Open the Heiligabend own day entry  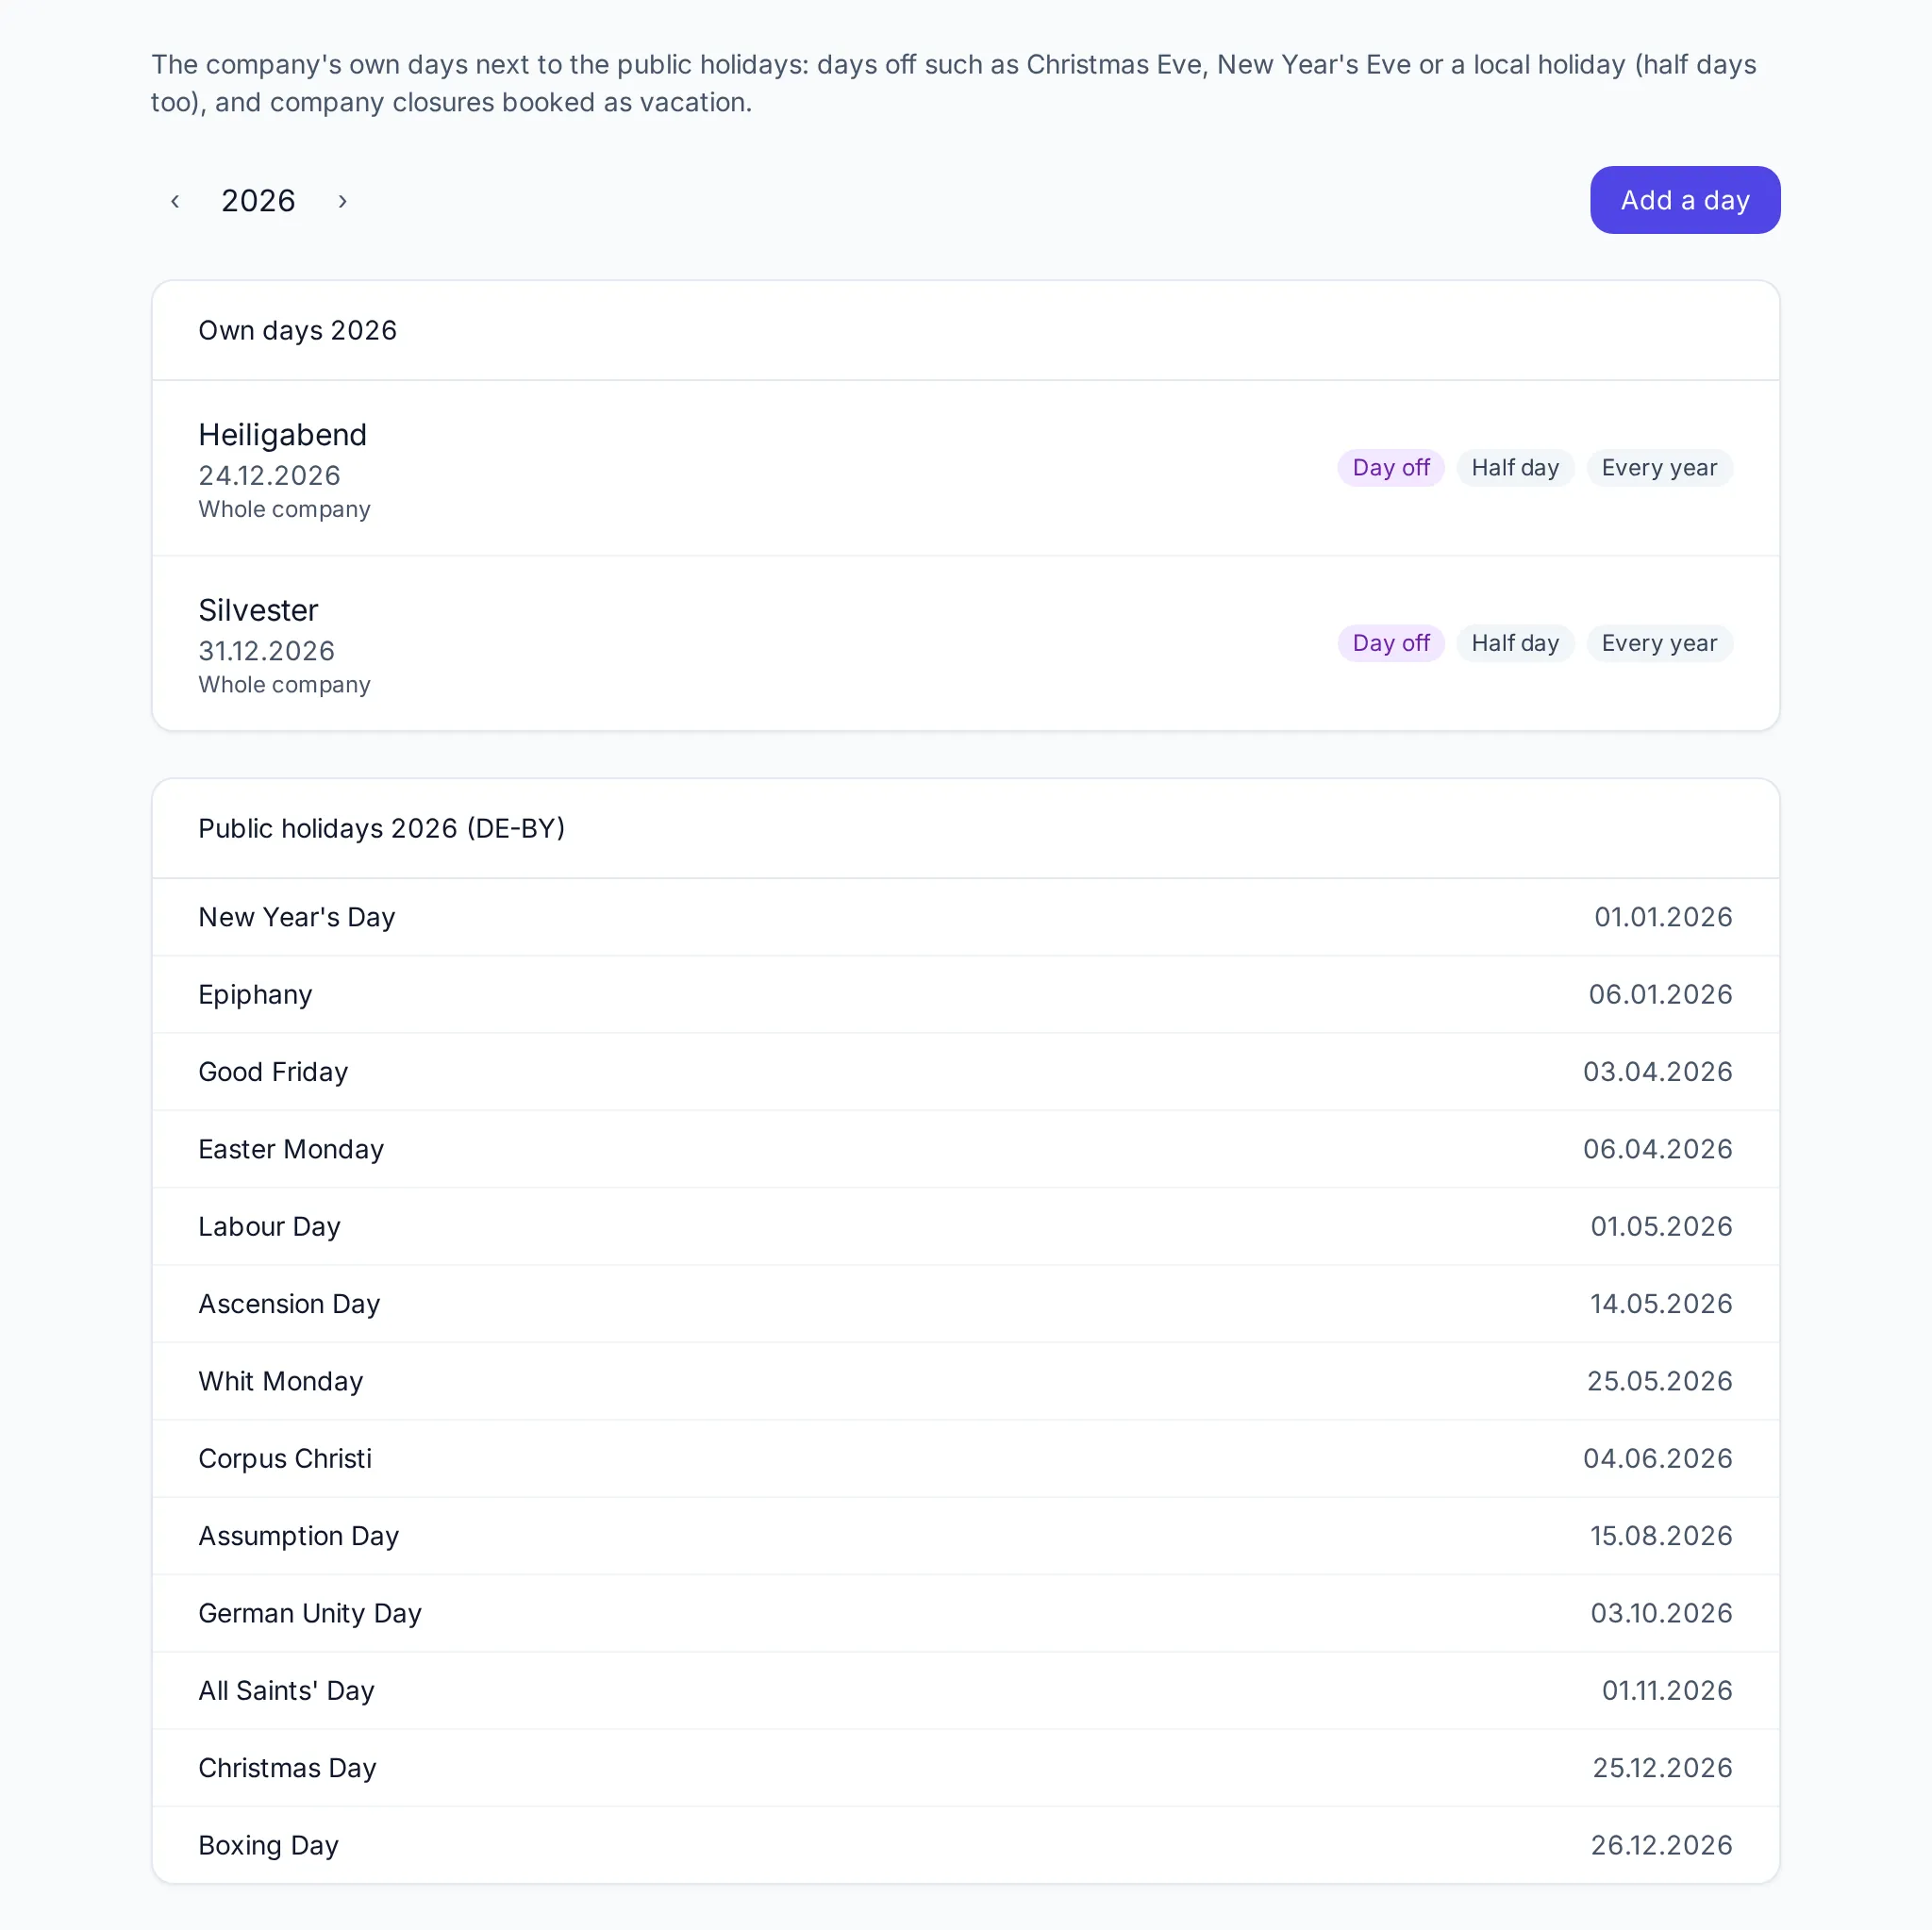pyautogui.click(x=966, y=468)
